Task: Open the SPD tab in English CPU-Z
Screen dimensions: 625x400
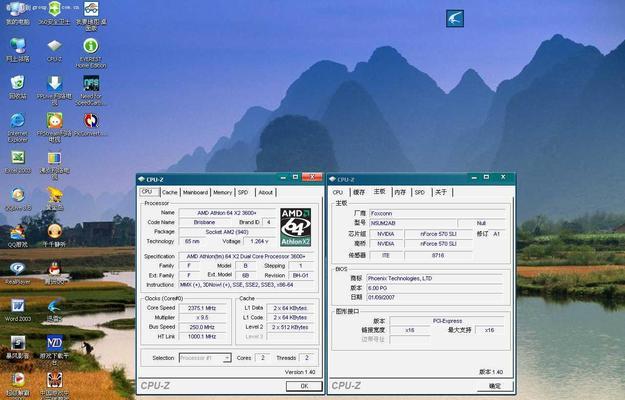Action: pos(243,192)
